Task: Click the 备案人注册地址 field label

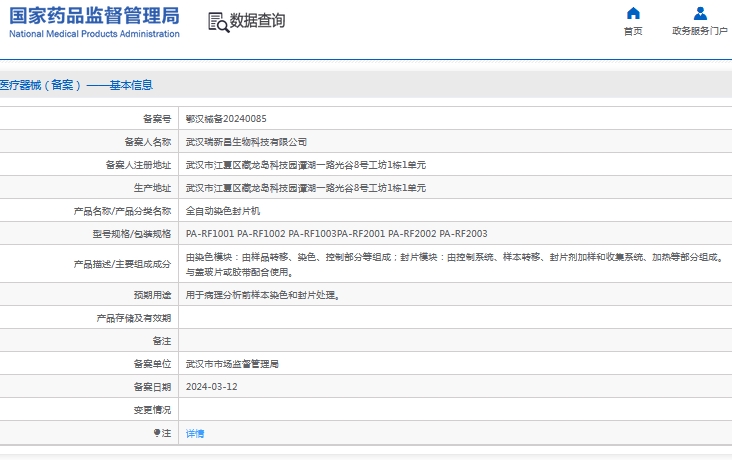Action: 138,165
